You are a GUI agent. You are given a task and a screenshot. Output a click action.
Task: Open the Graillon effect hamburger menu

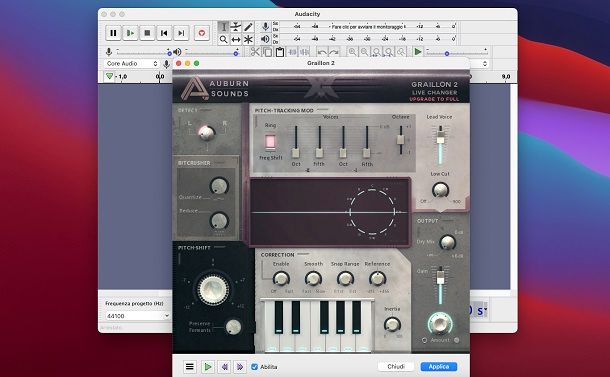point(189,366)
